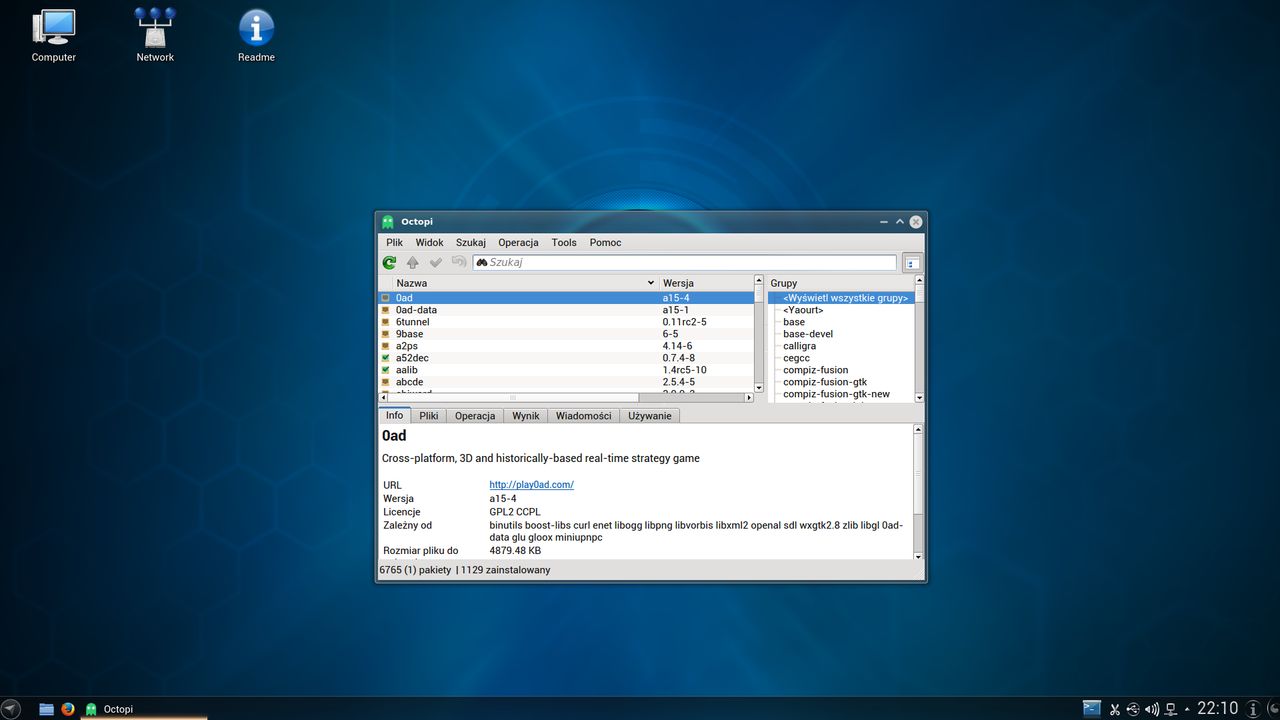Switch to the Operacja tab
Viewport: 1280px width, 720px height.
(474, 416)
